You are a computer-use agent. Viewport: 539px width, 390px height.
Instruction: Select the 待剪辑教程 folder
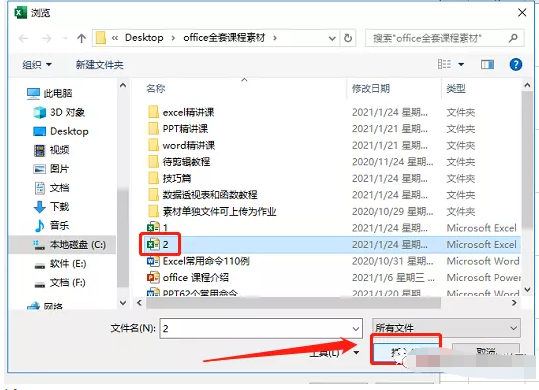(x=179, y=162)
